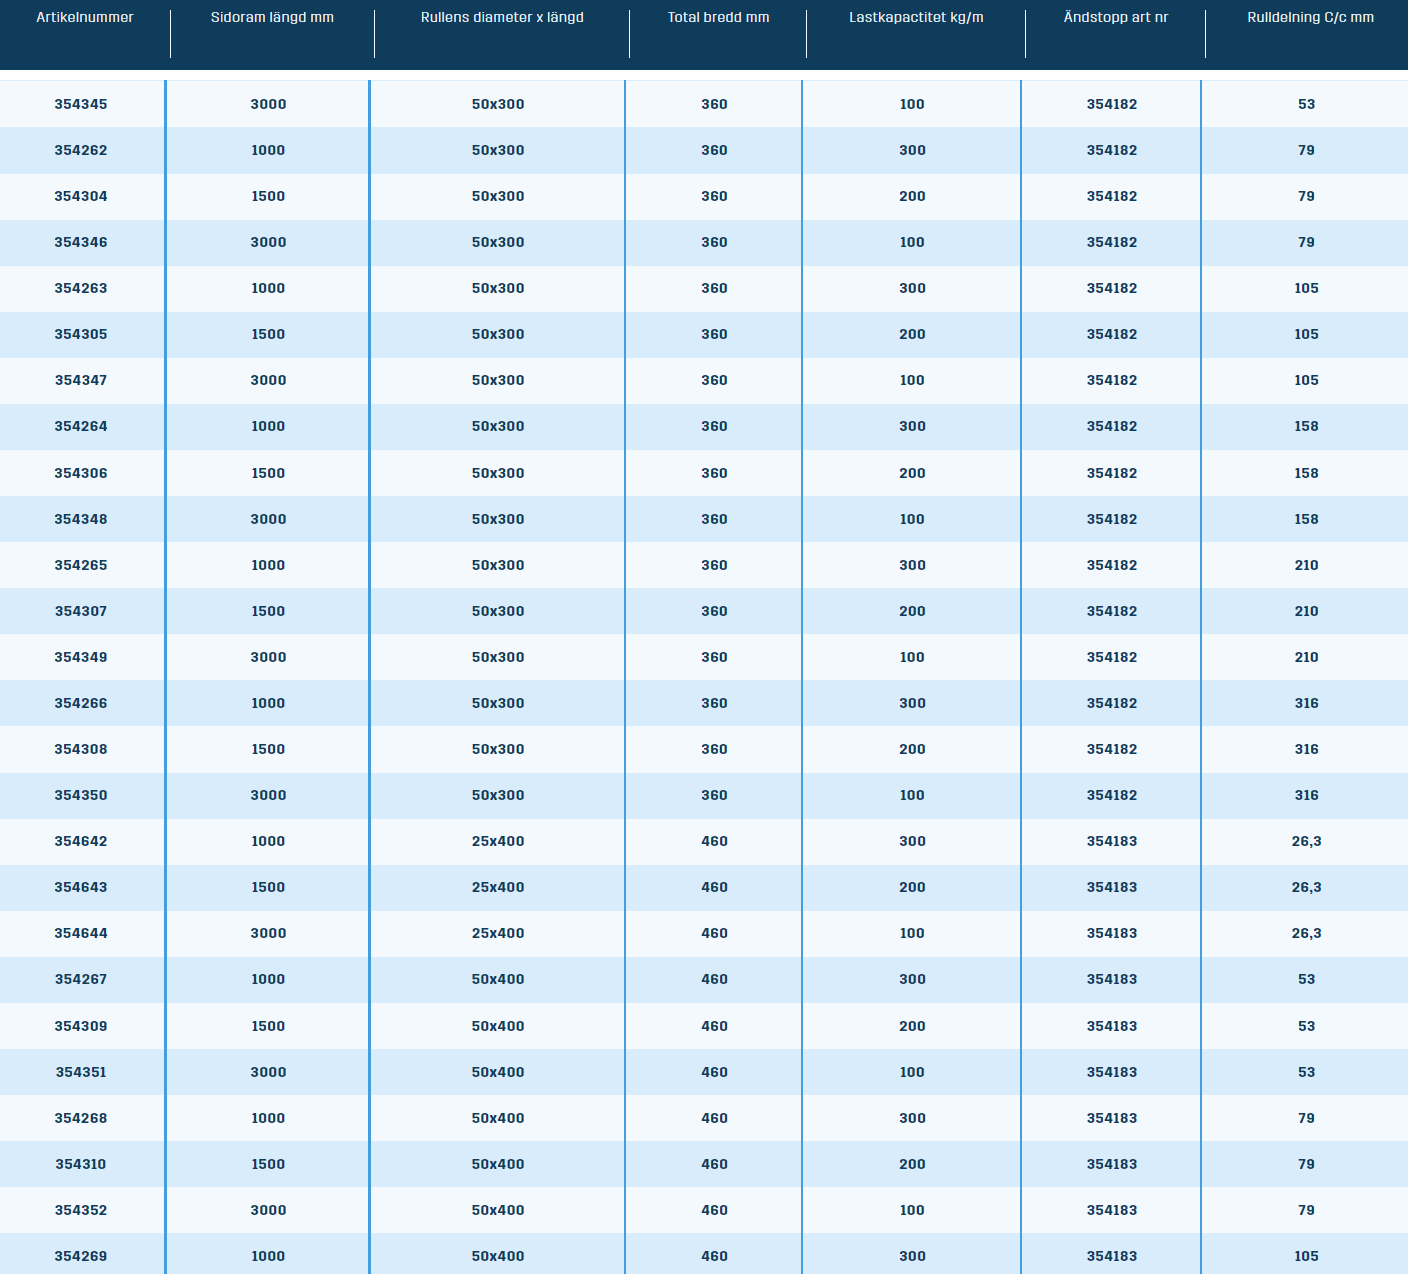
Task: Click roll pitch 158 in 354264 row
Action: (x=1306, y=426)
